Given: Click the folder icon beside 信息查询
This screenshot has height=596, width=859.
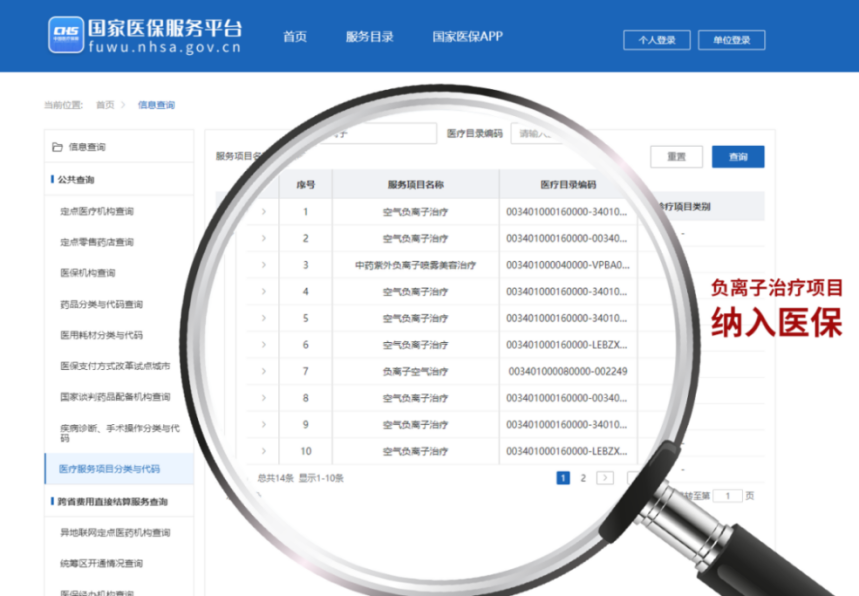Looking at the screenshot, I should [57, 147].
